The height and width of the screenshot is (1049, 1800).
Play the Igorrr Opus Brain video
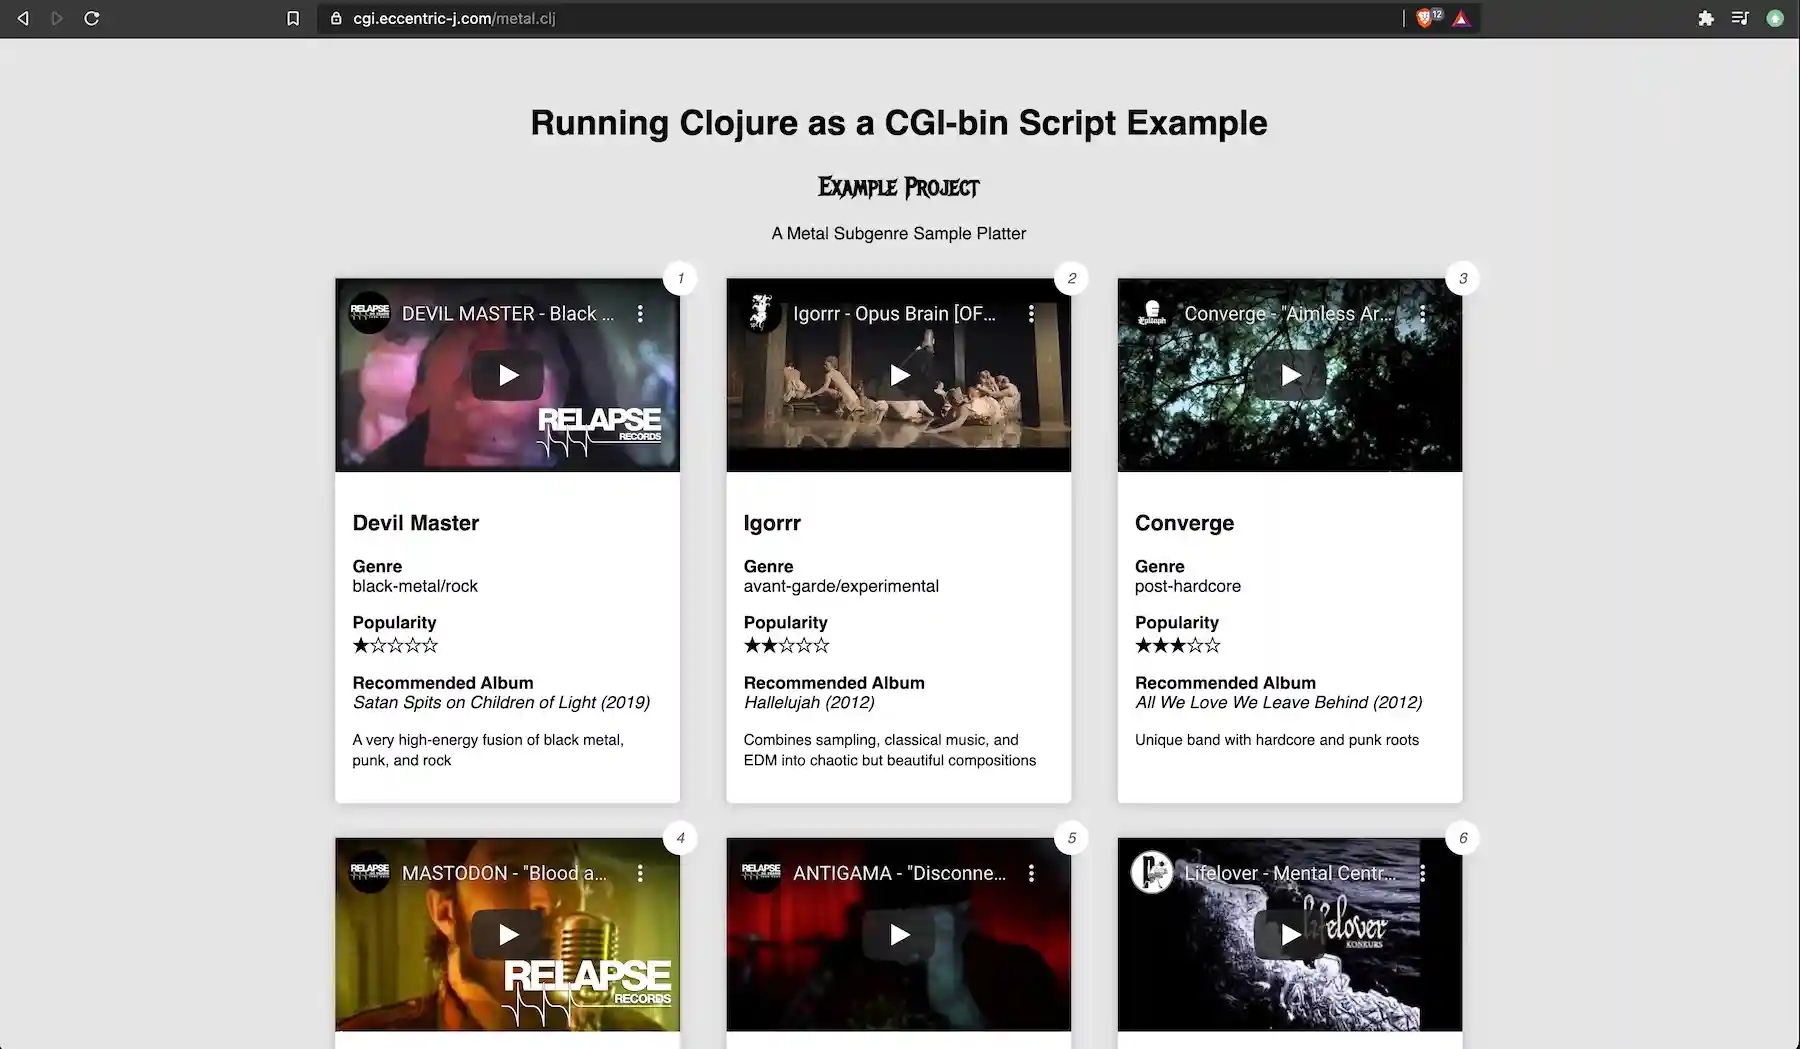pos(899,375)
